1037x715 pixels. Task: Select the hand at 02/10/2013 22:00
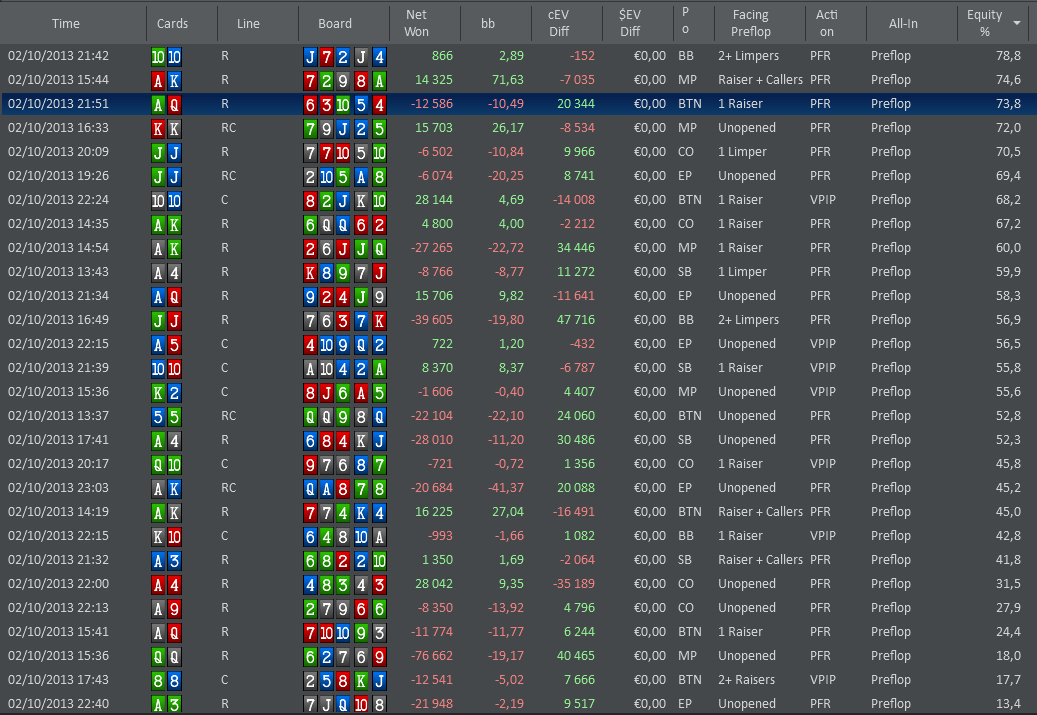pyautogui.click(x=518, y=583)
